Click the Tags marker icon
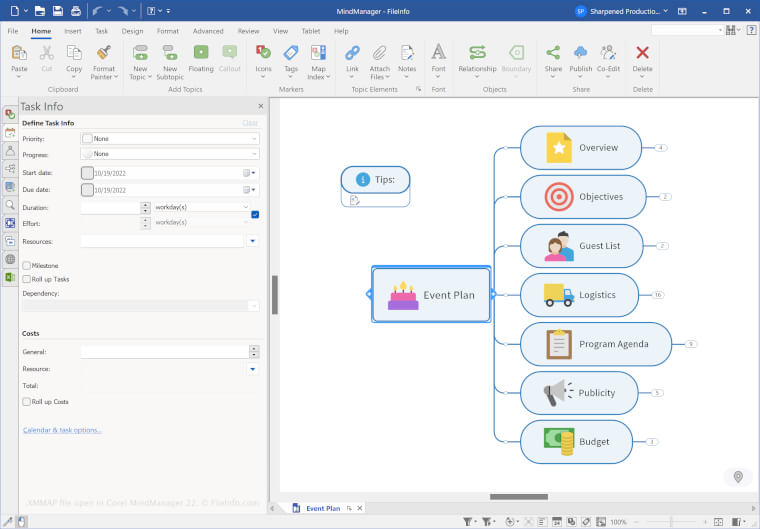The image size is (760, 529). coord(291,53)
